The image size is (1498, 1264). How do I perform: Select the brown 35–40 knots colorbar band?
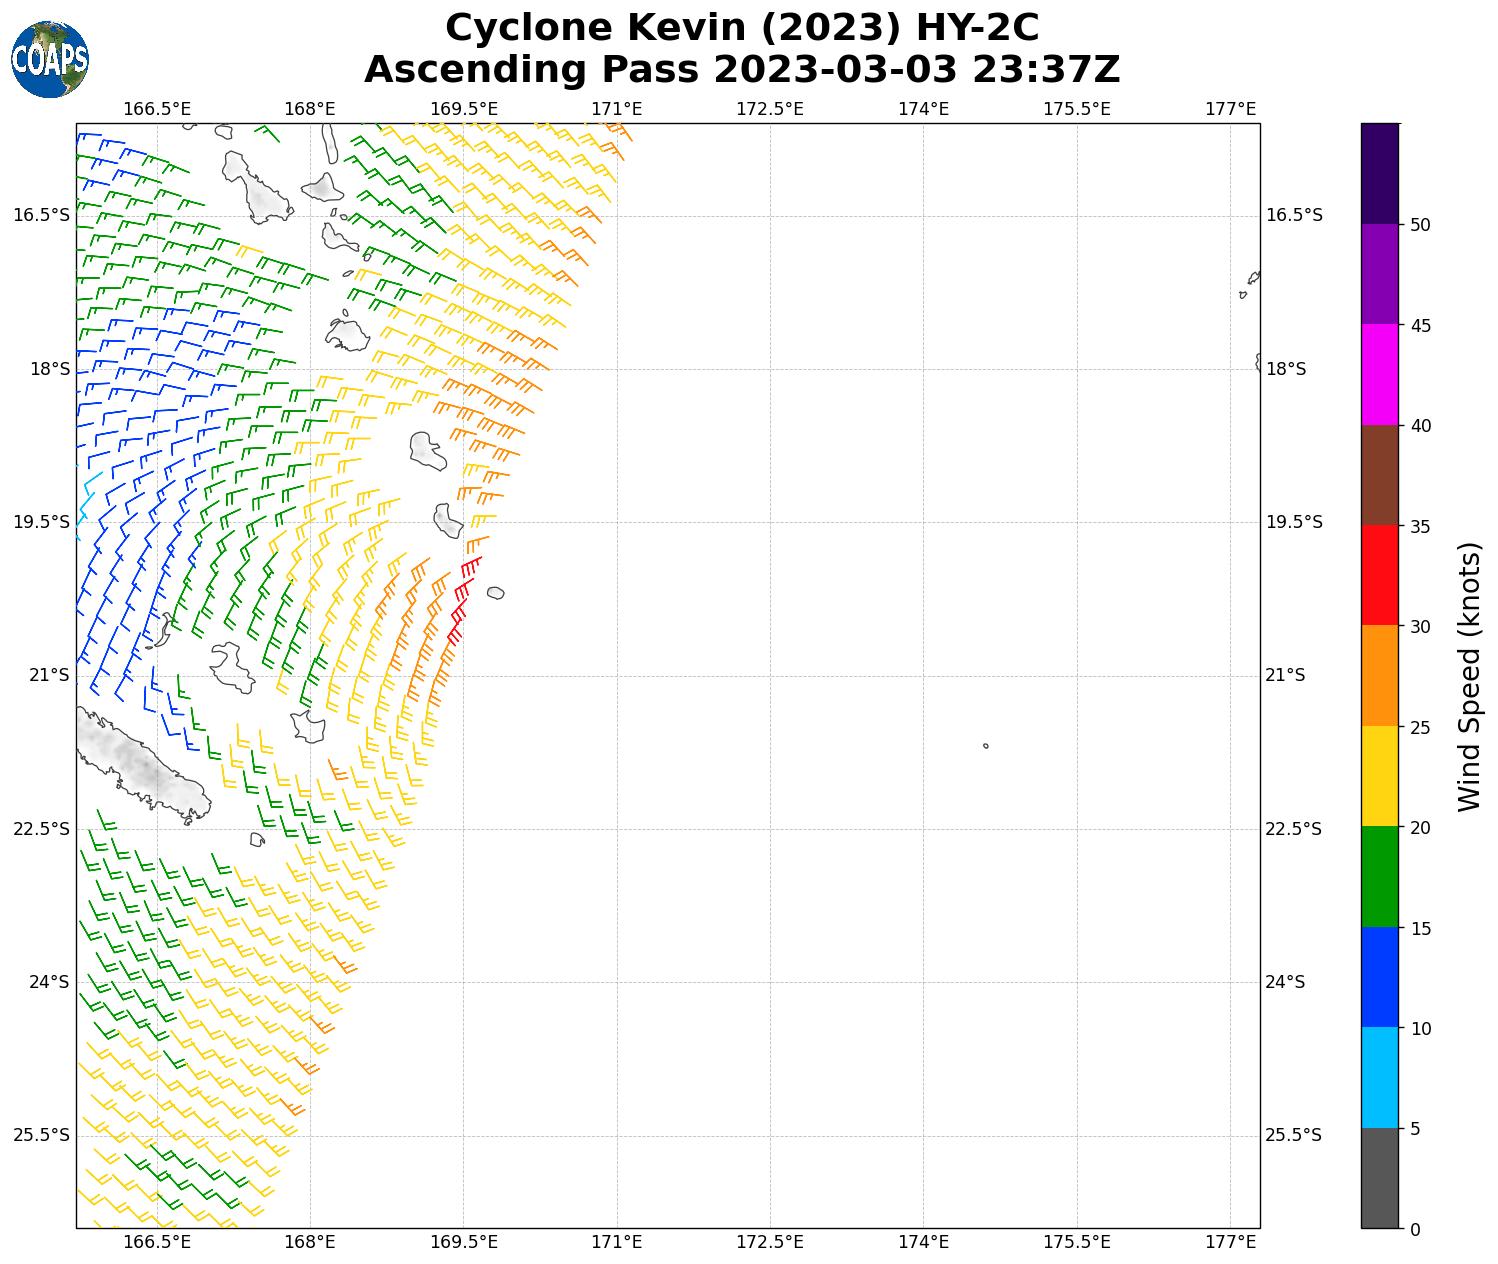(x=1379, y=475)
